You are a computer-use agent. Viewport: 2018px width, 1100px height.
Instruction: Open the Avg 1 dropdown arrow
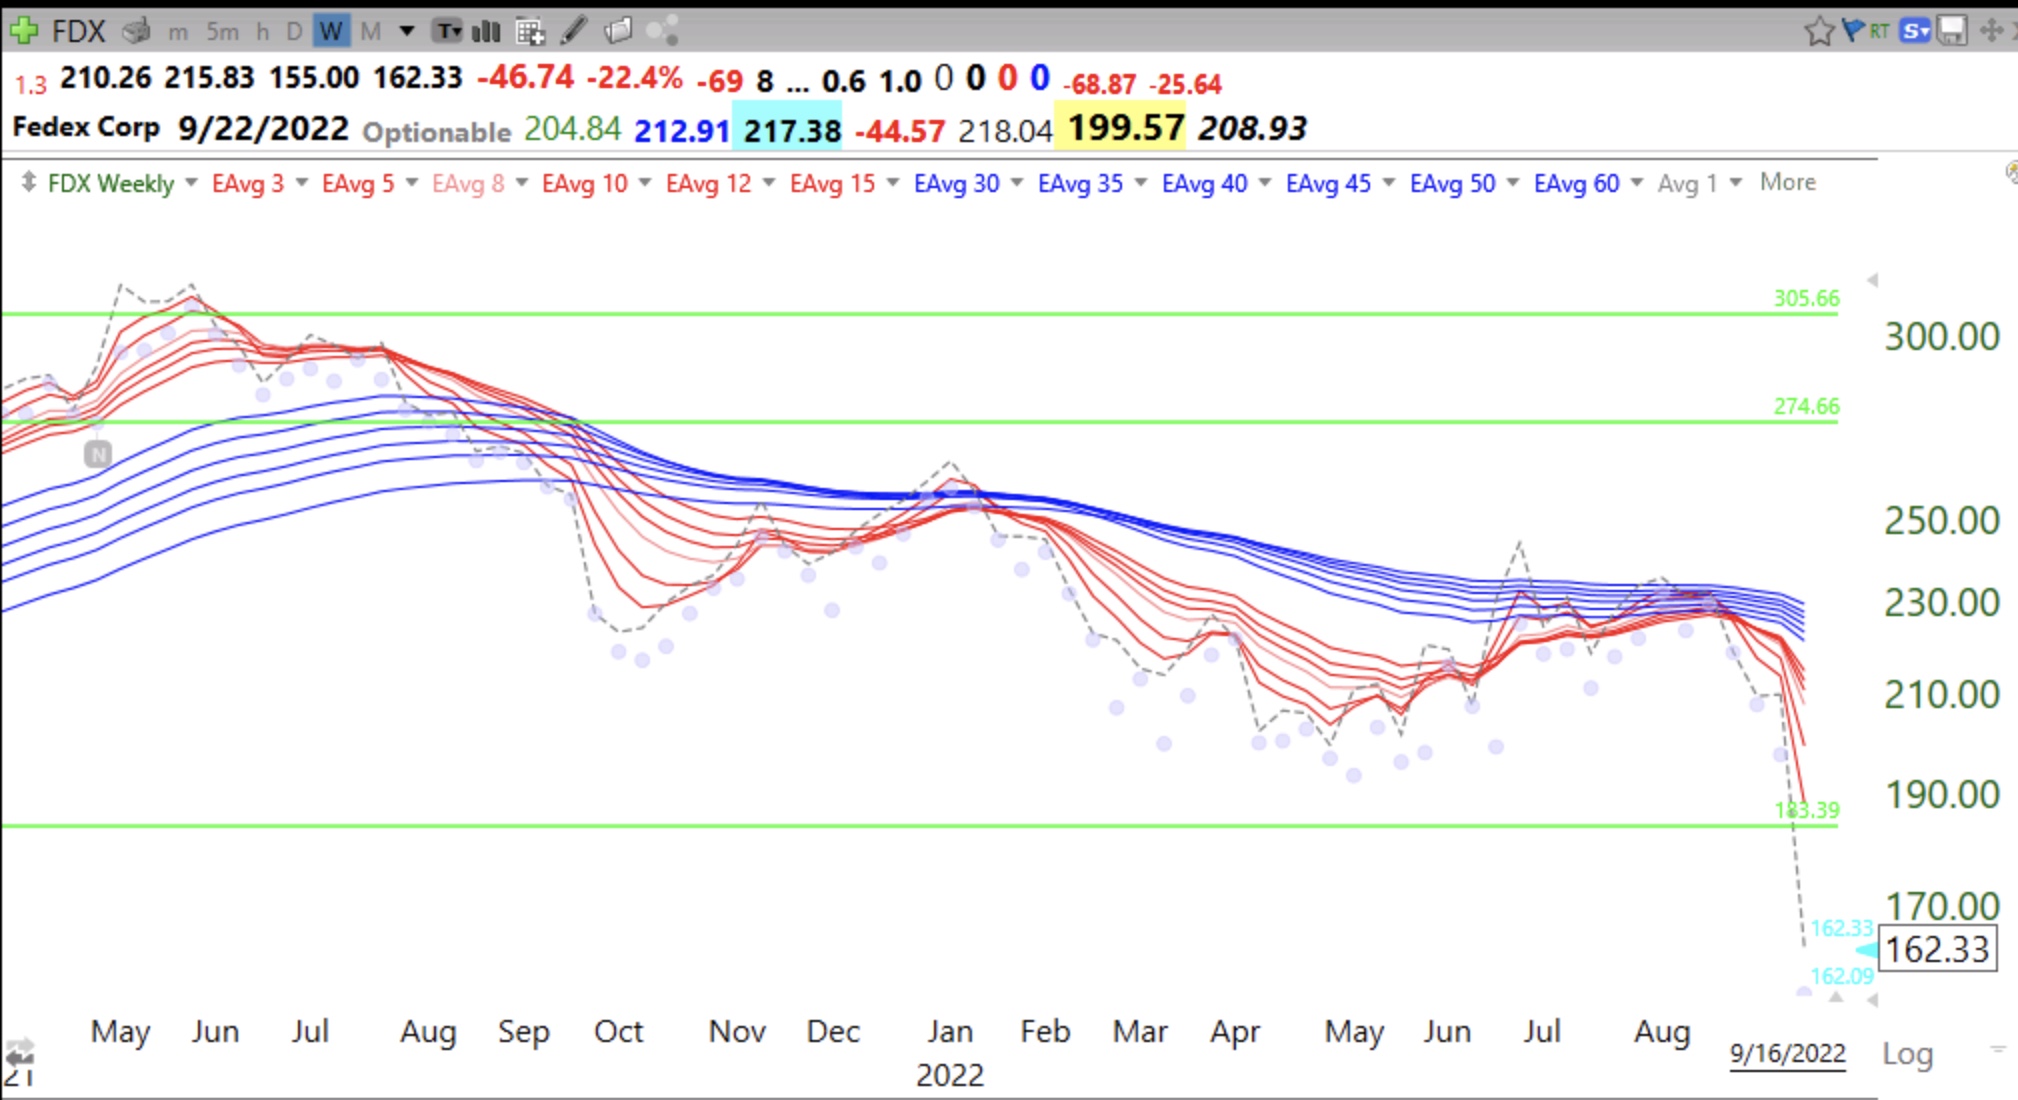pos(1735,183)
